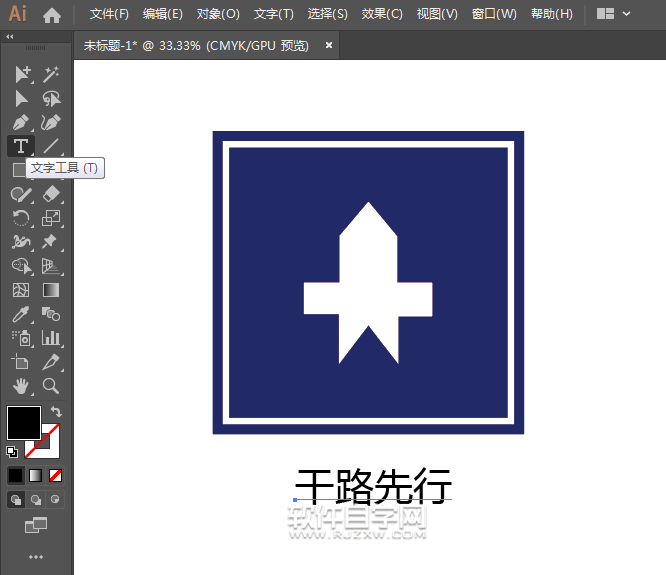This screenshot has width=666, height=575.
Task: Select the Line Segment tool
Action: (51, 146)
